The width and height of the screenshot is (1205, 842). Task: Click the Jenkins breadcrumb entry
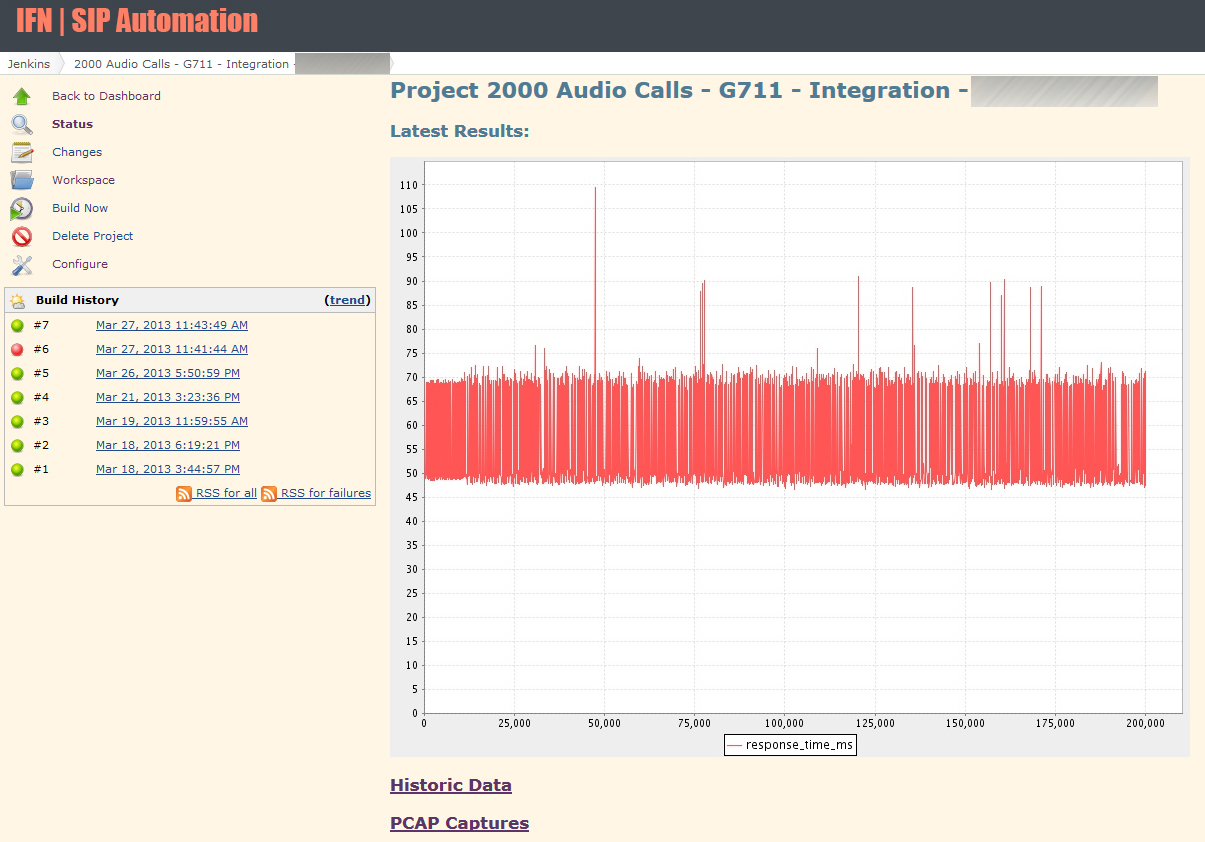click(x=27, y=63)
